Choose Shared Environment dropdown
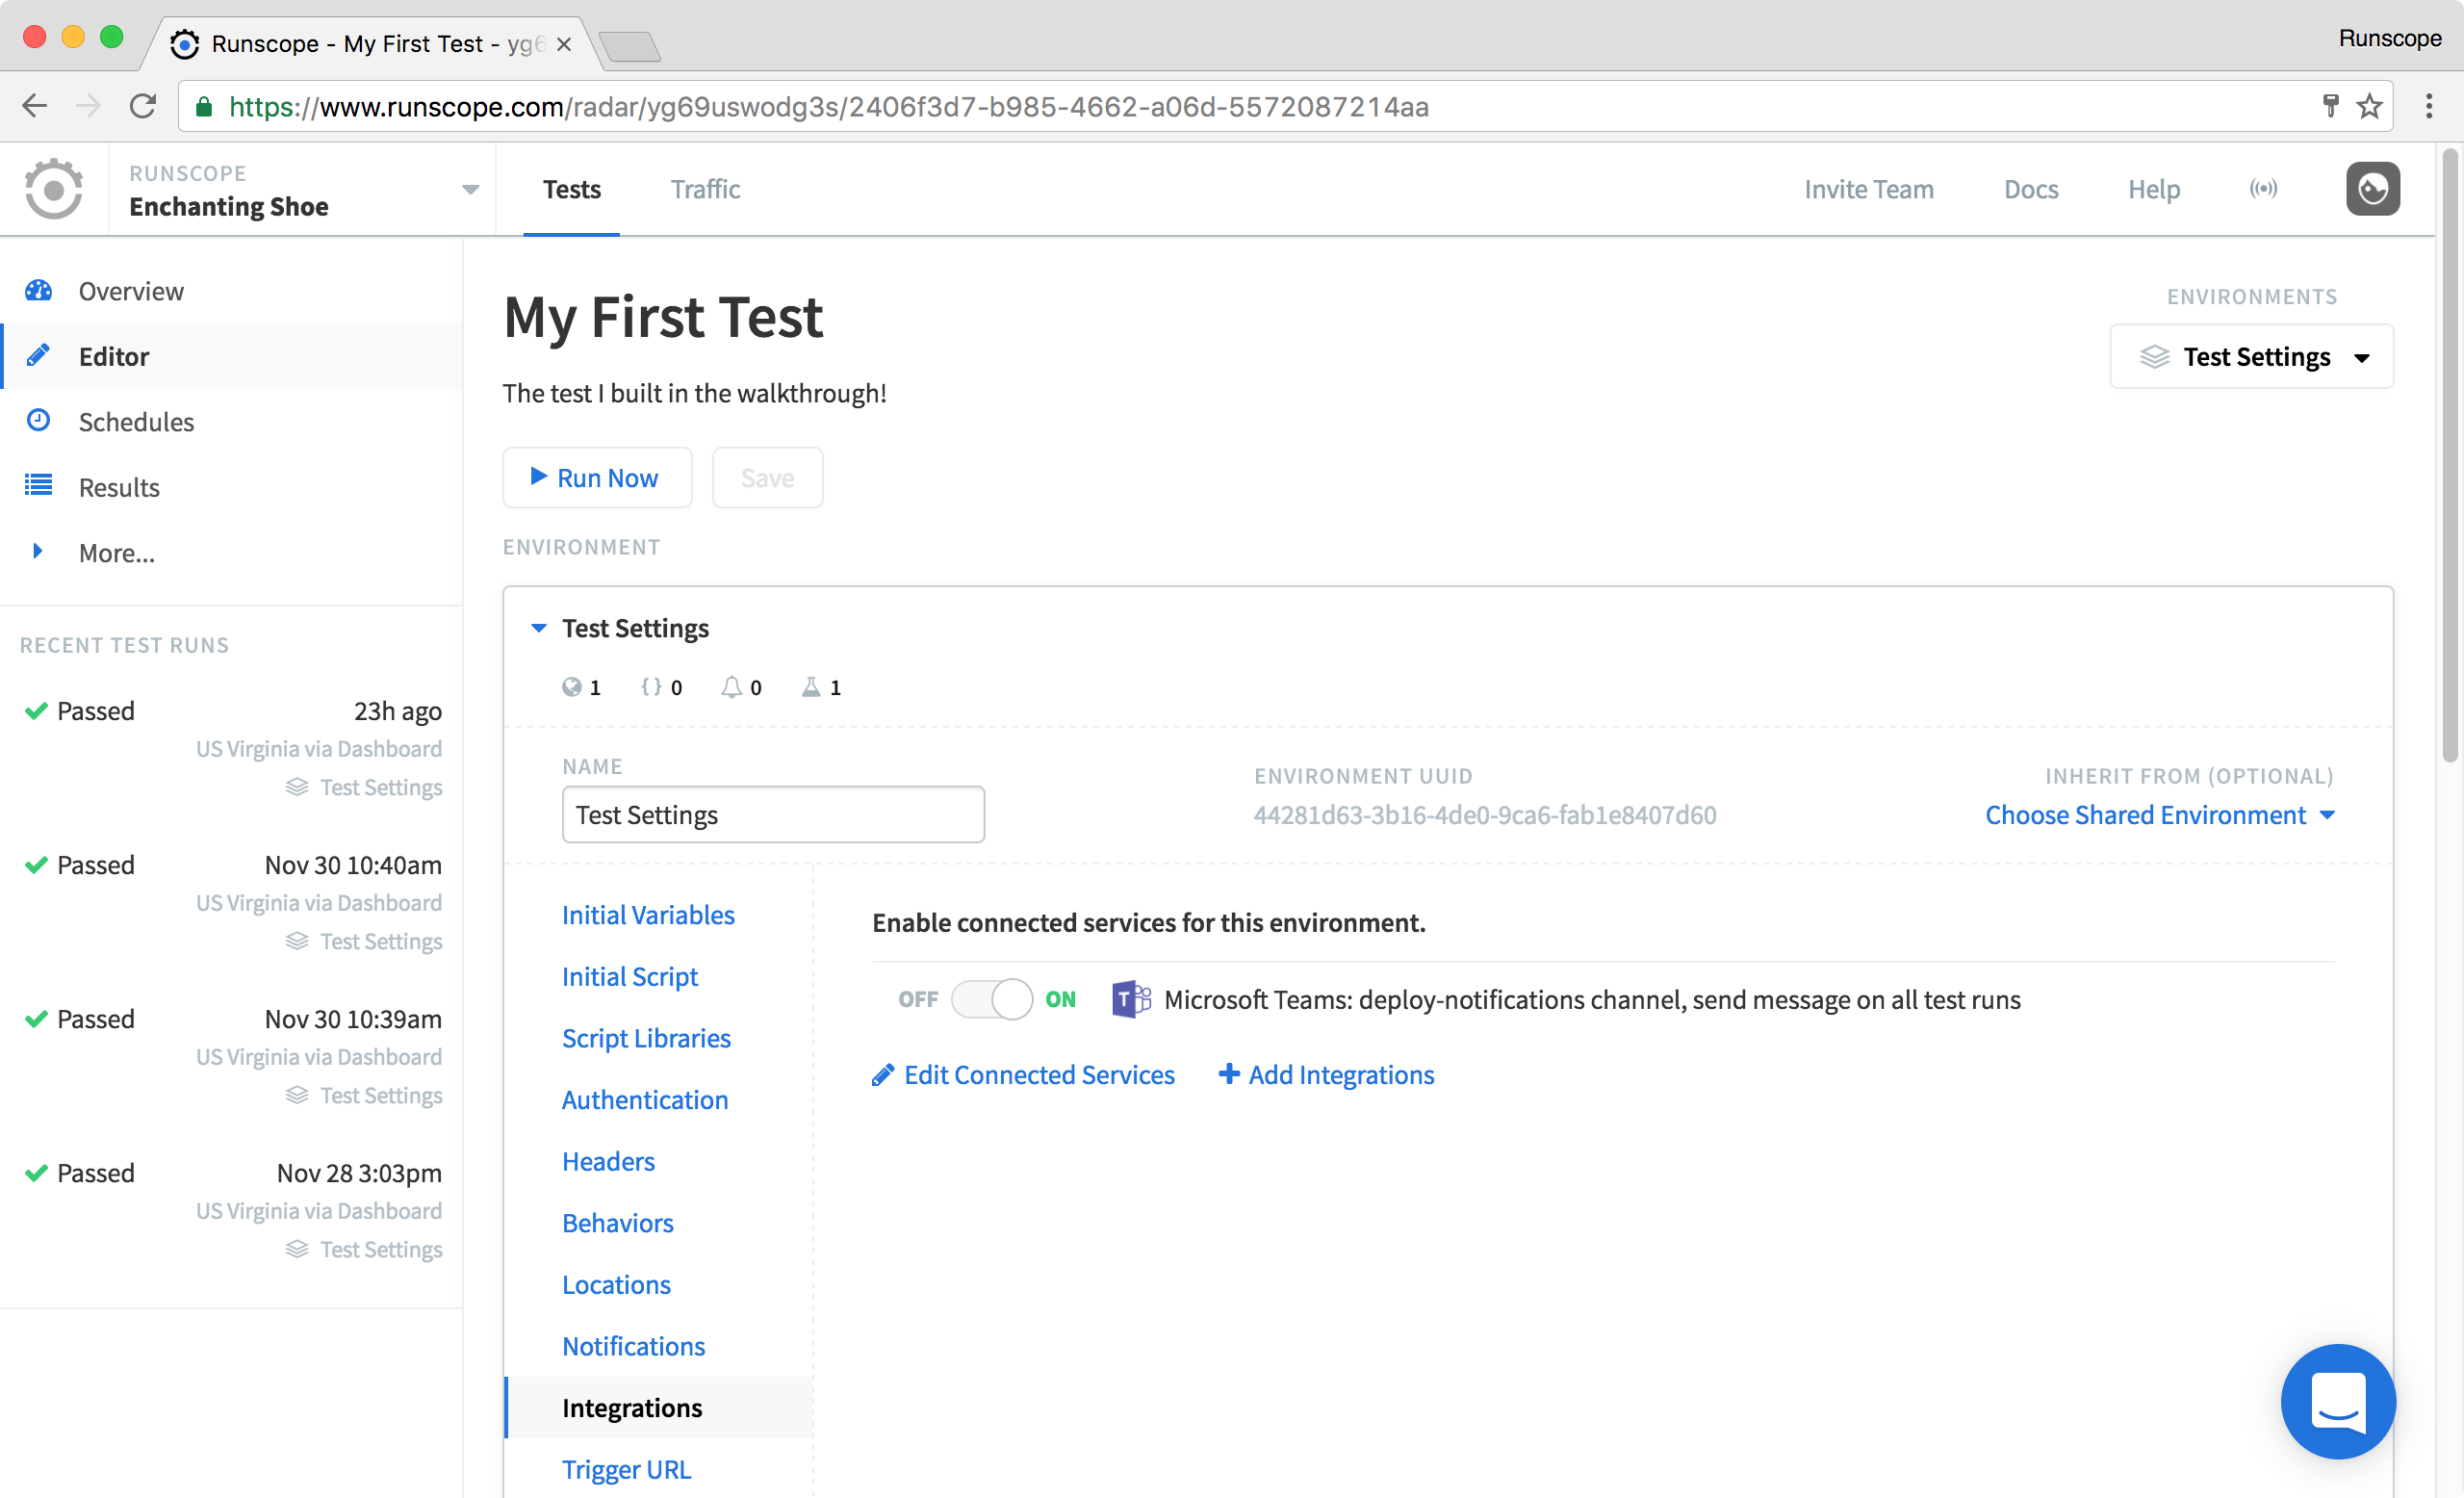The height and width of the screenshot is (1498, 2464). (2160, 815)
